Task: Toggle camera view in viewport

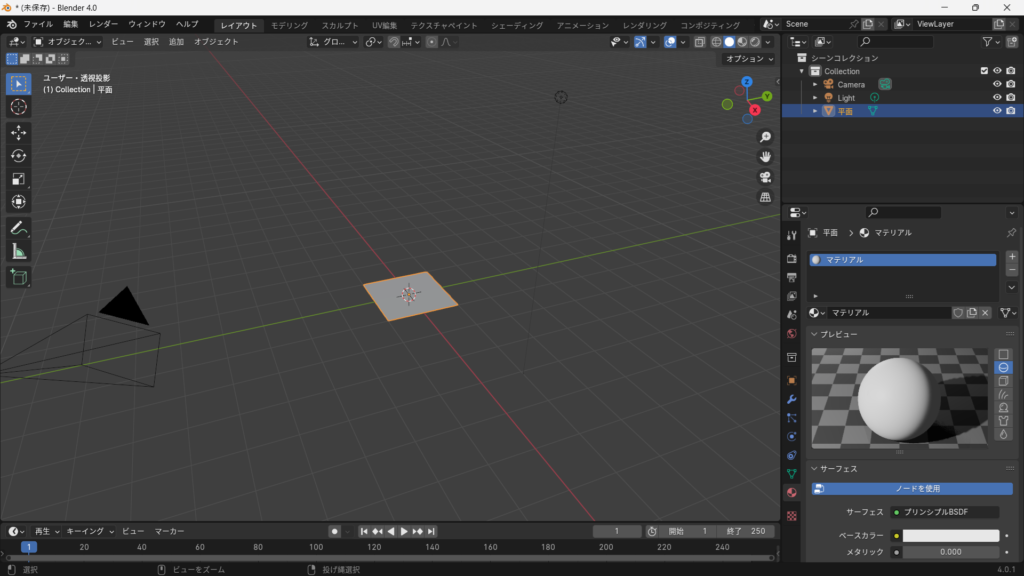Action: click(766, 177)
